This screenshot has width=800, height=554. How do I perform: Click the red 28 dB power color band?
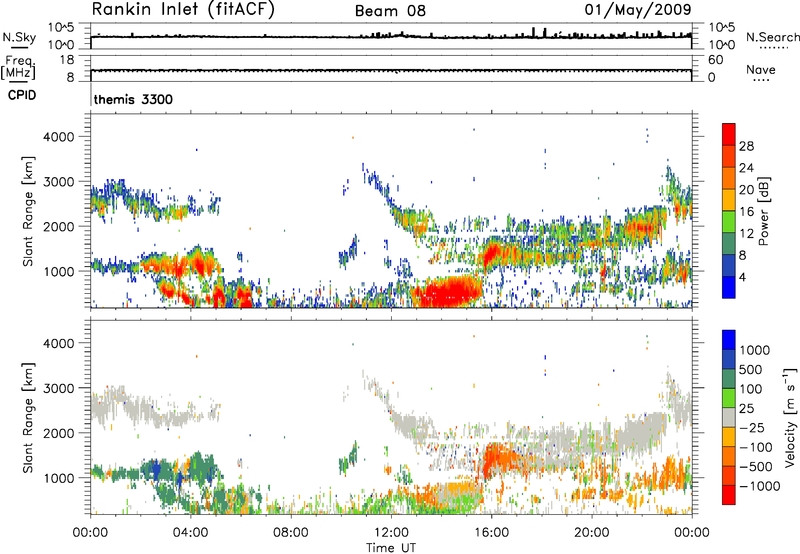(729, 134)
